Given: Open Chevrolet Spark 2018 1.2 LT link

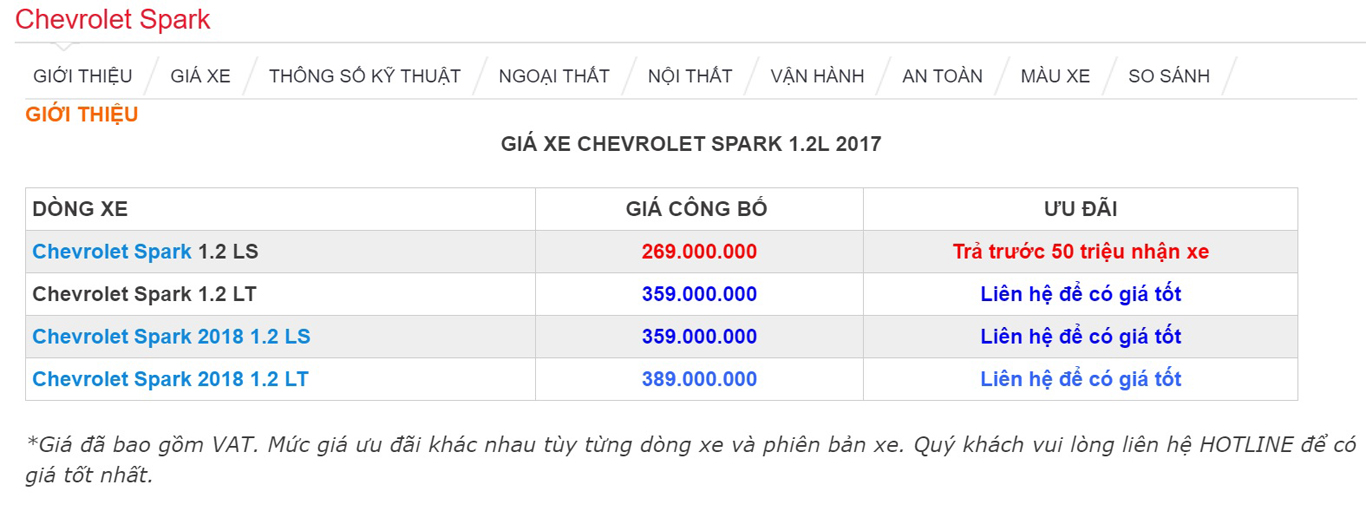Looking at the screenshot, I should click(x=170, y=380).
